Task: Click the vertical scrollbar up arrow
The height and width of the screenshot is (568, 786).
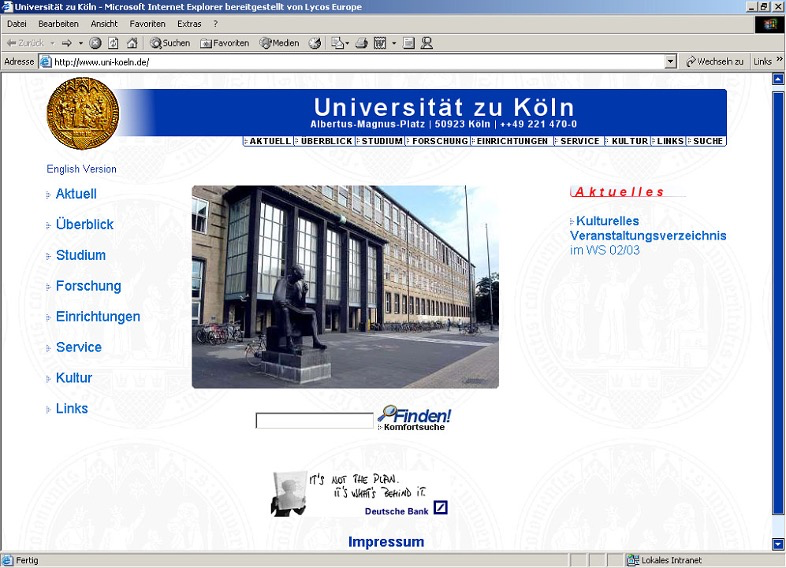Action: pos(778,79)
